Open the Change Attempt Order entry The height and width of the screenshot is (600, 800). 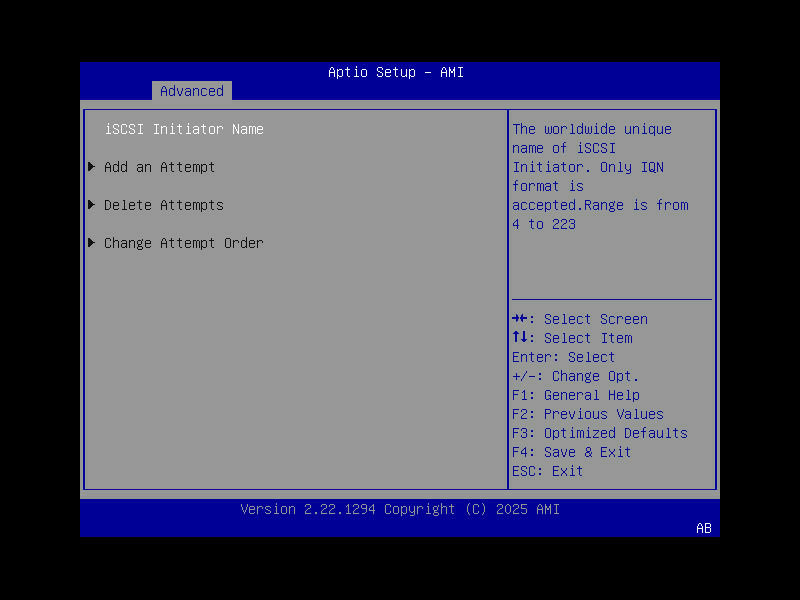tap(184, 243)
